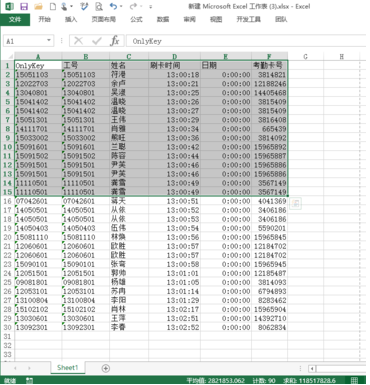Select row 1 header
370x385 pixels.
click(7, 65)
